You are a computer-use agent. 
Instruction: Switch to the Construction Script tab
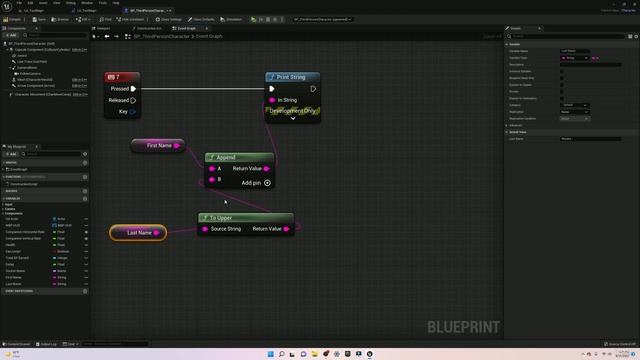coord(147,28)
